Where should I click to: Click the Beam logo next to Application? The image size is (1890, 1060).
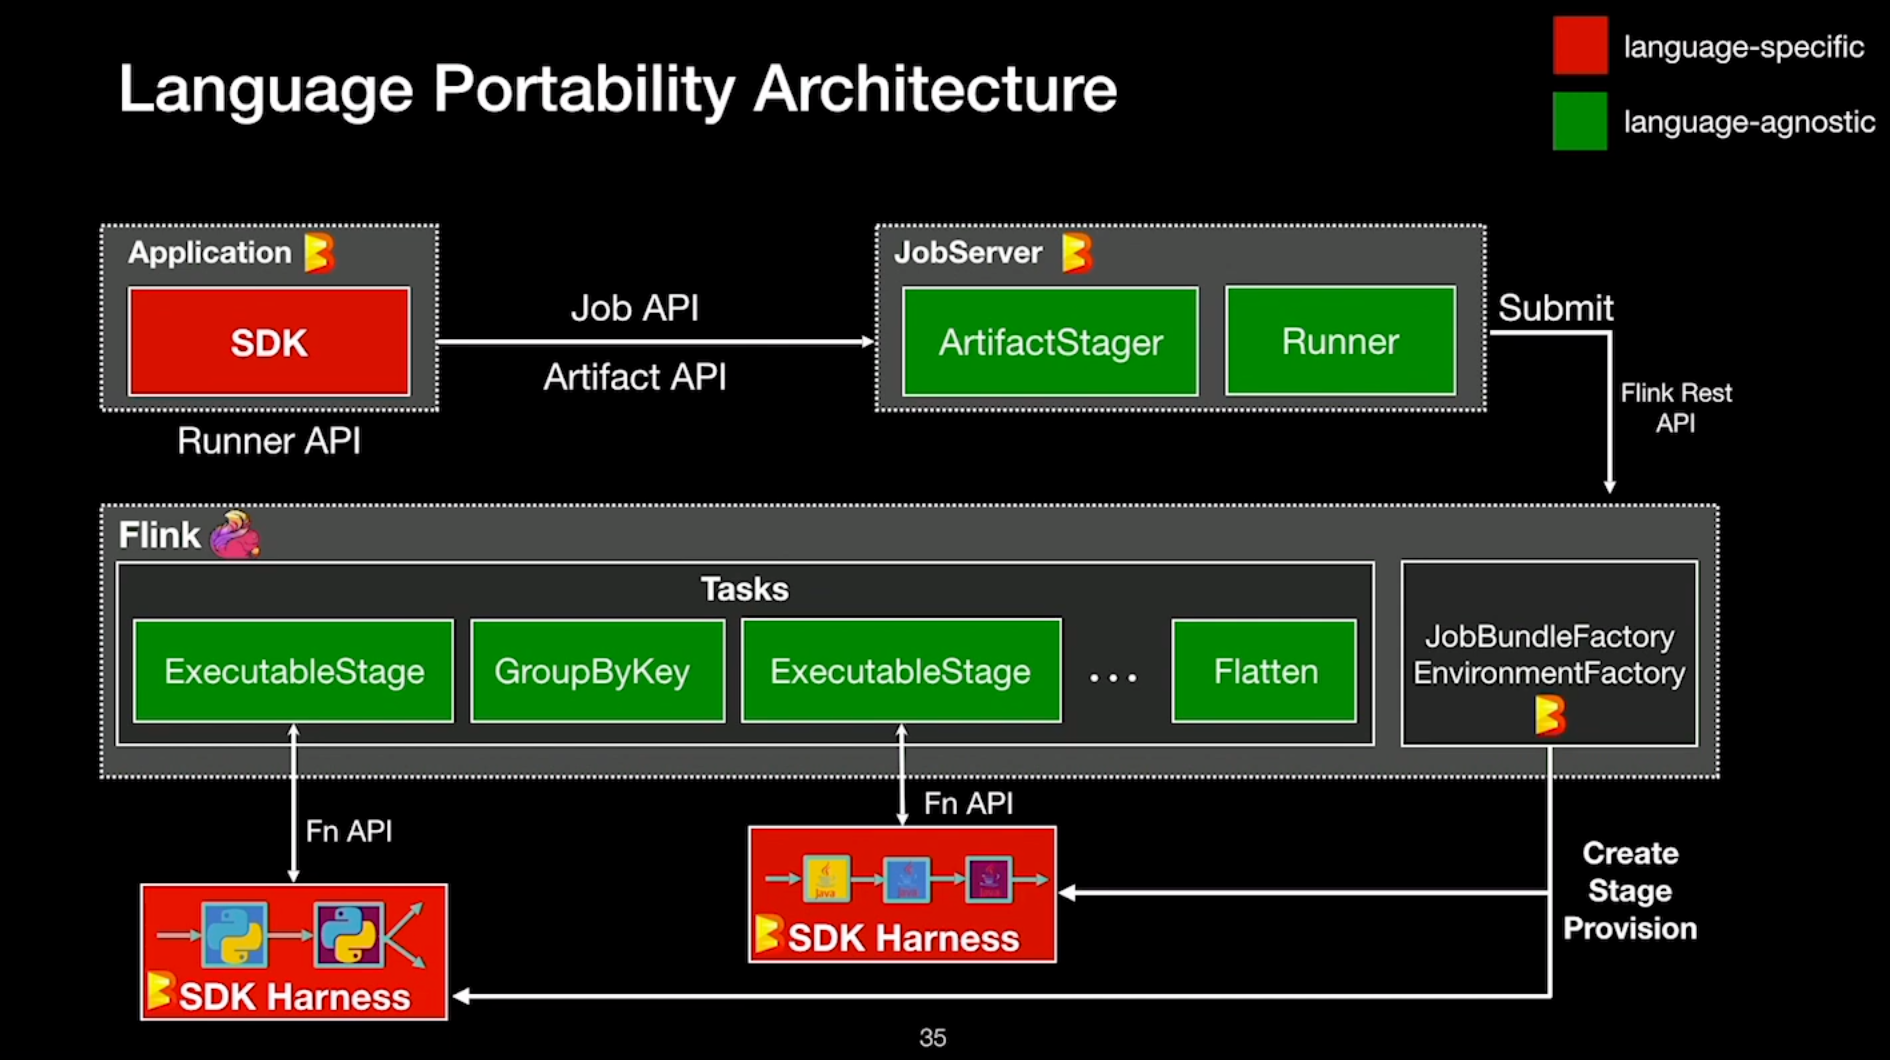(319, 253)
